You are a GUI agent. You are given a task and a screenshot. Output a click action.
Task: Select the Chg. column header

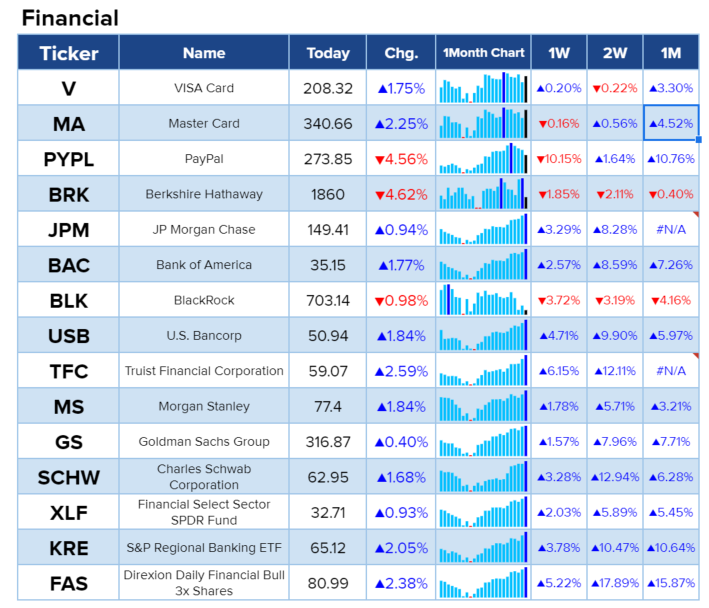401,52
